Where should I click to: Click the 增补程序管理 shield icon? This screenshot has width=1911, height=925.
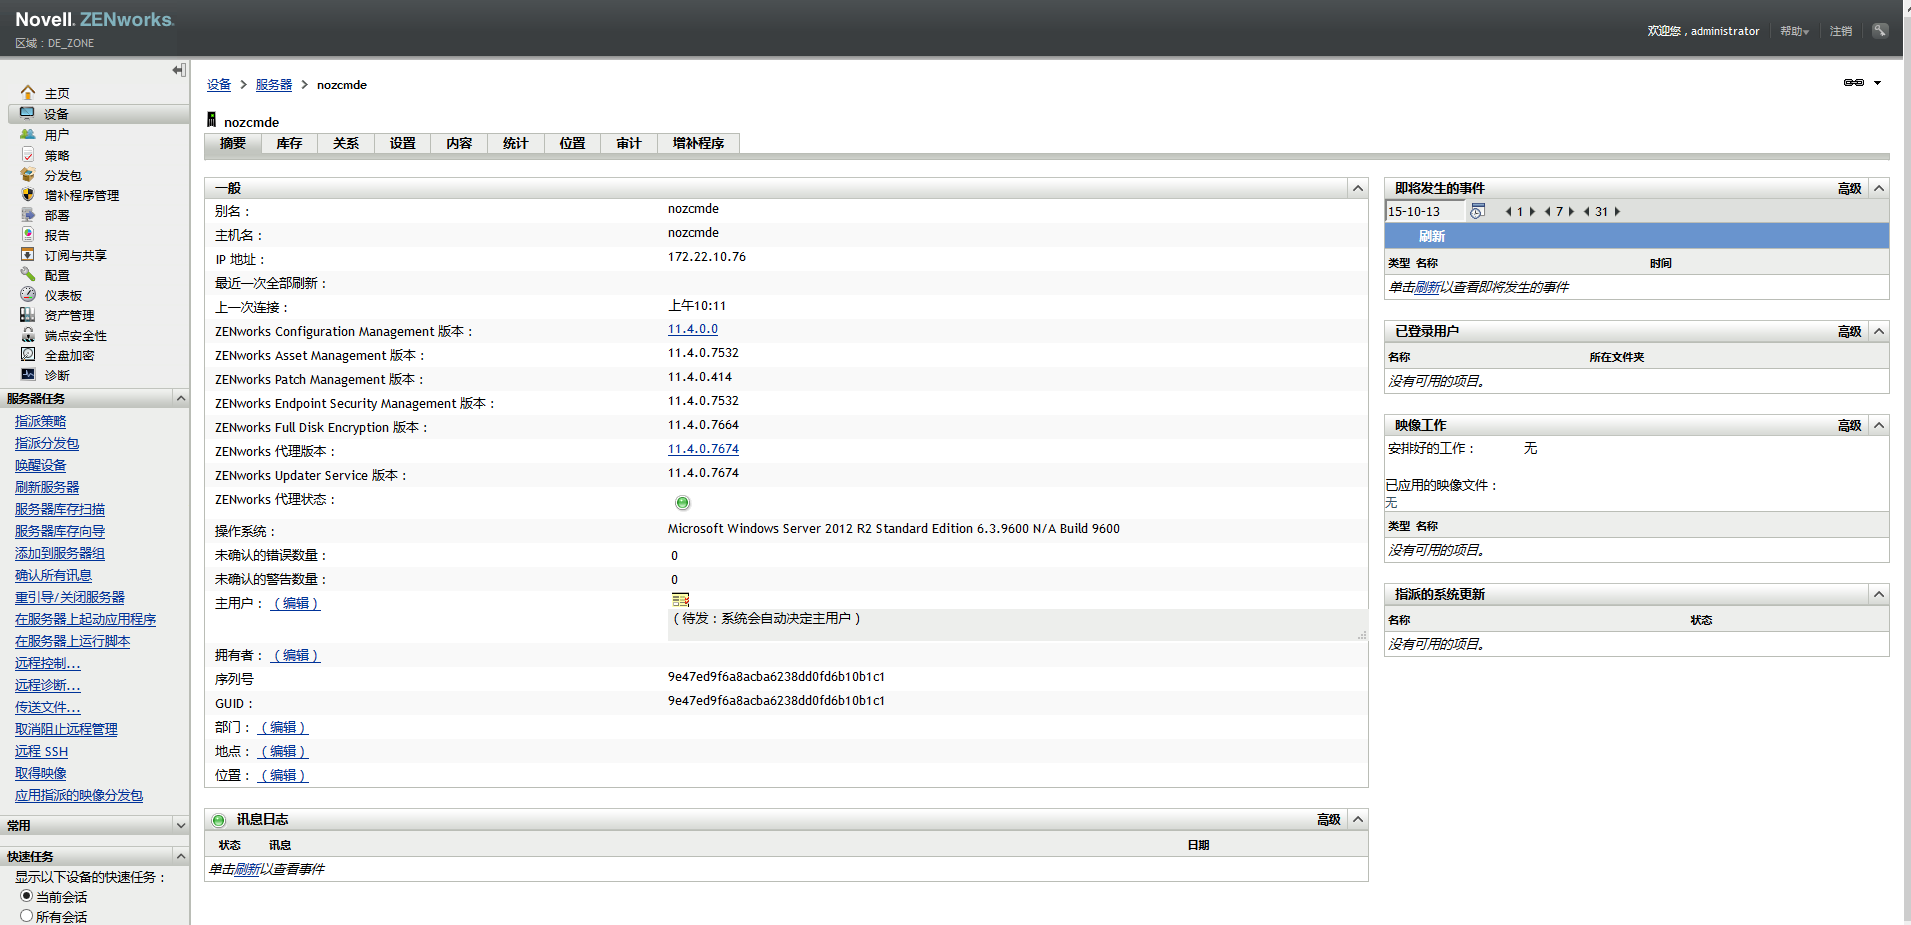pyautogui.click(x=28, y=195)
